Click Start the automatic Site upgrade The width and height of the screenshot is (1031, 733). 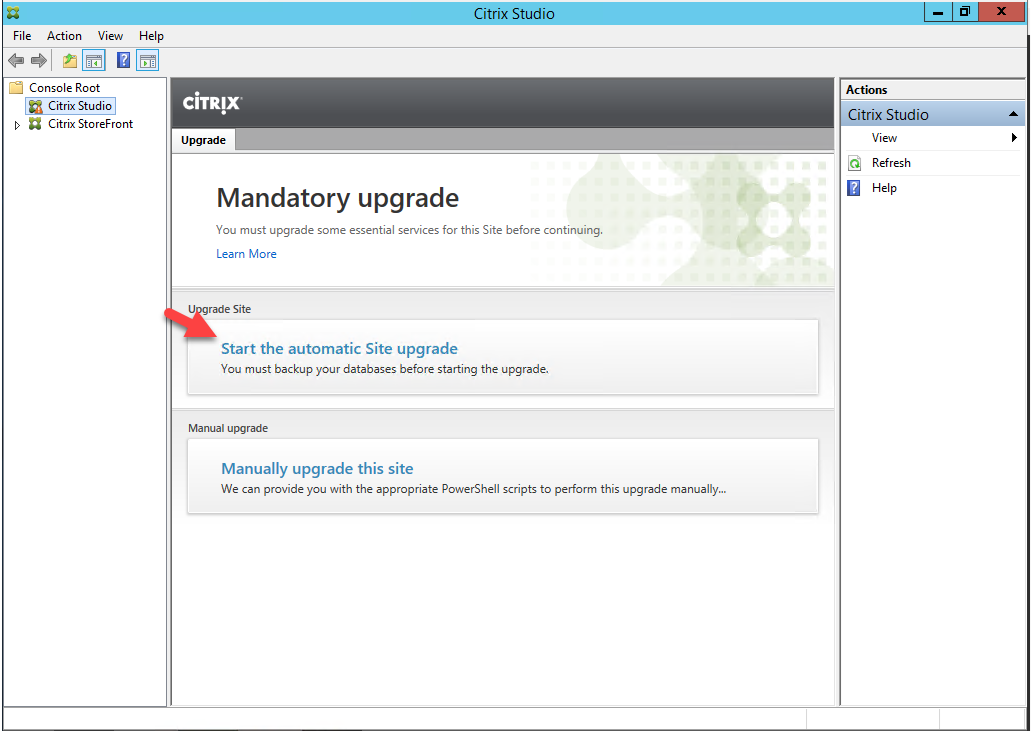(x=339, y=348)
